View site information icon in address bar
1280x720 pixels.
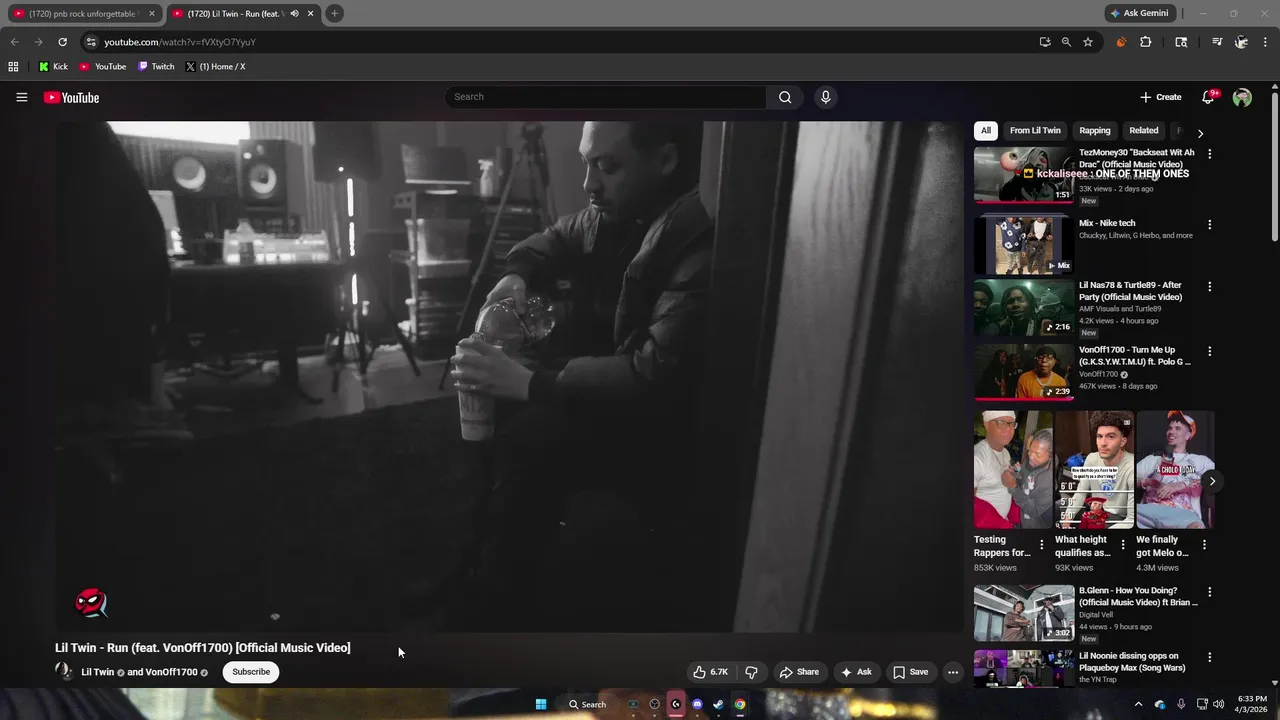coord(90,42)
